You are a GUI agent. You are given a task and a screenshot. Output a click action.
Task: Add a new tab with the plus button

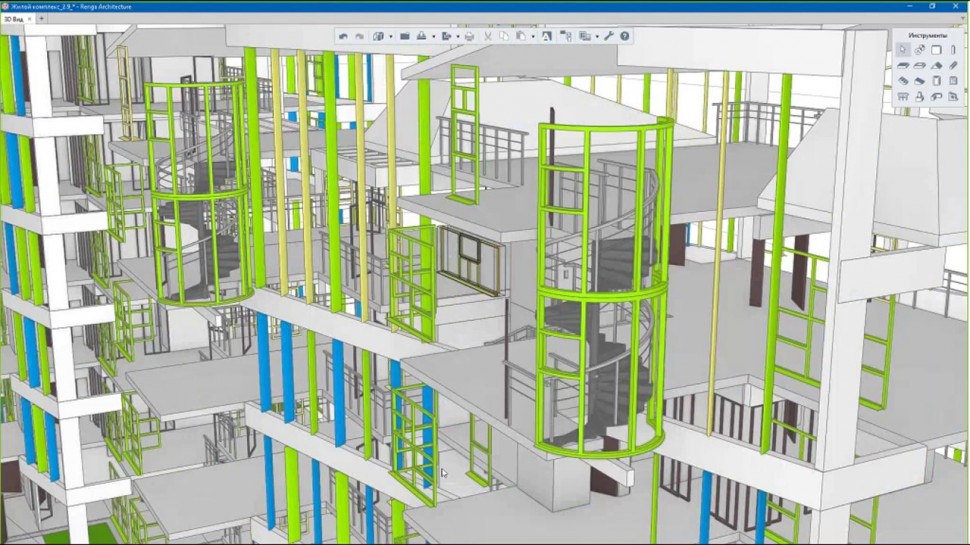click(x=41, y=18)
